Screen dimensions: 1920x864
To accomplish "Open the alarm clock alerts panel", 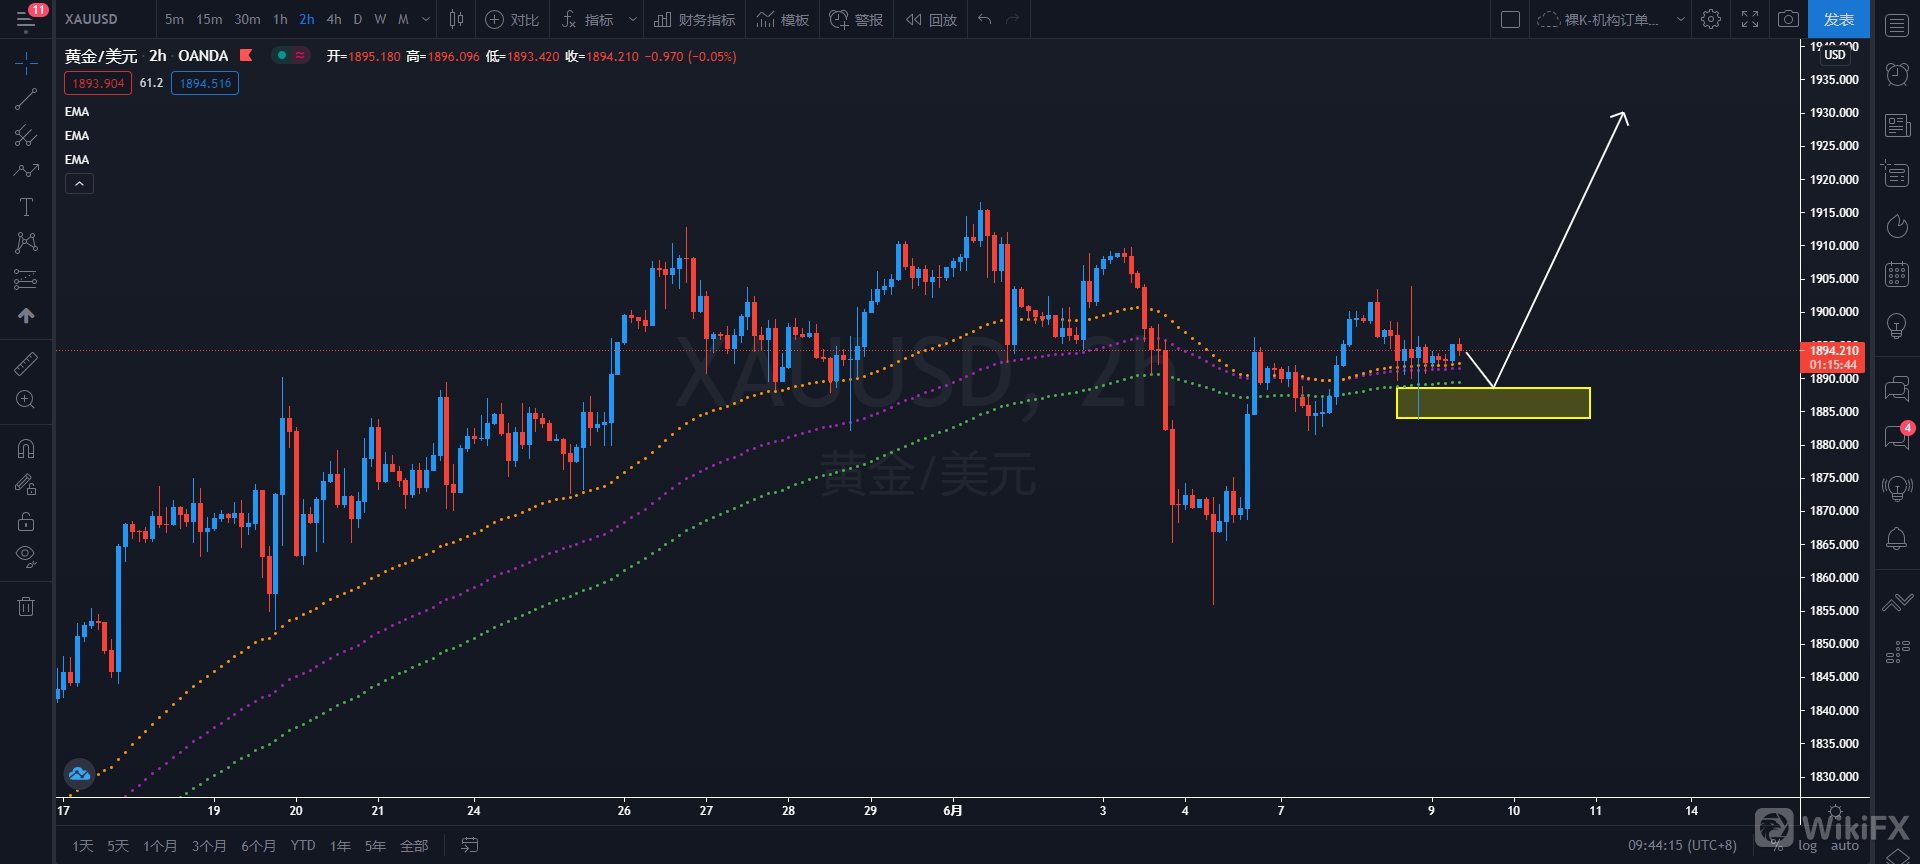I will point(1896,74).
